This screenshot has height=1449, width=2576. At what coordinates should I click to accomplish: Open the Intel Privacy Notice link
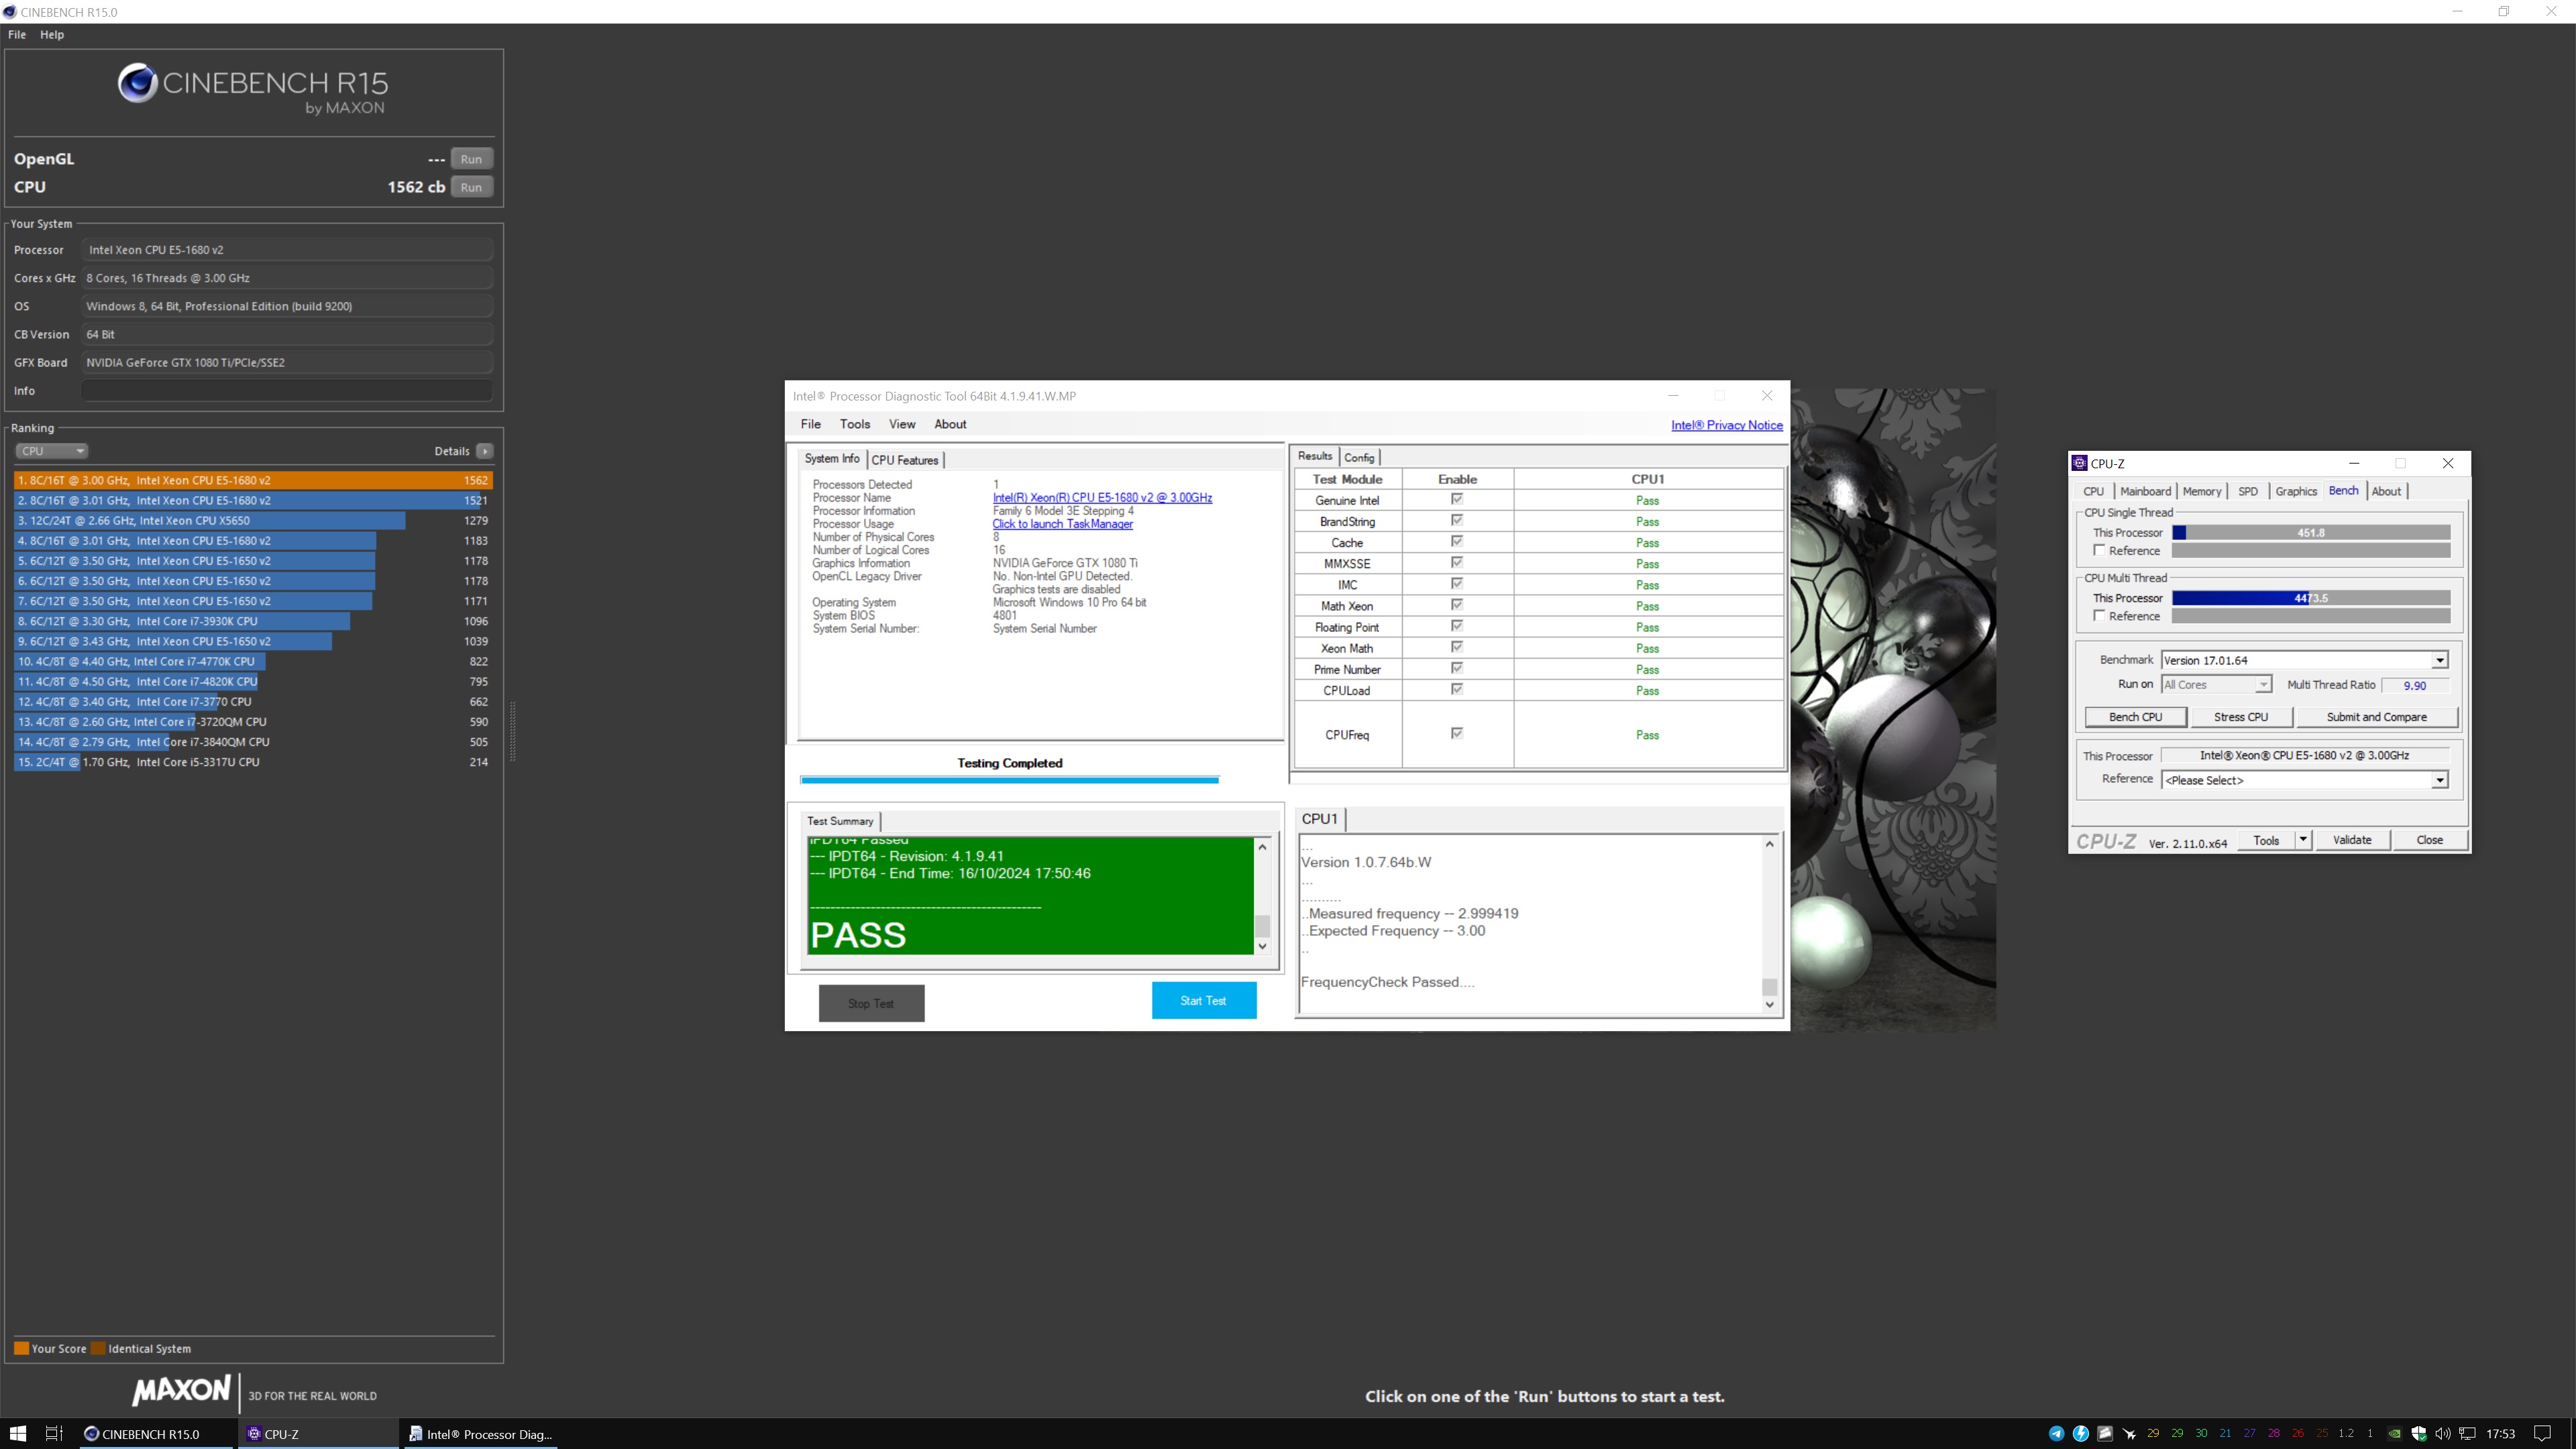point(1727,425)
